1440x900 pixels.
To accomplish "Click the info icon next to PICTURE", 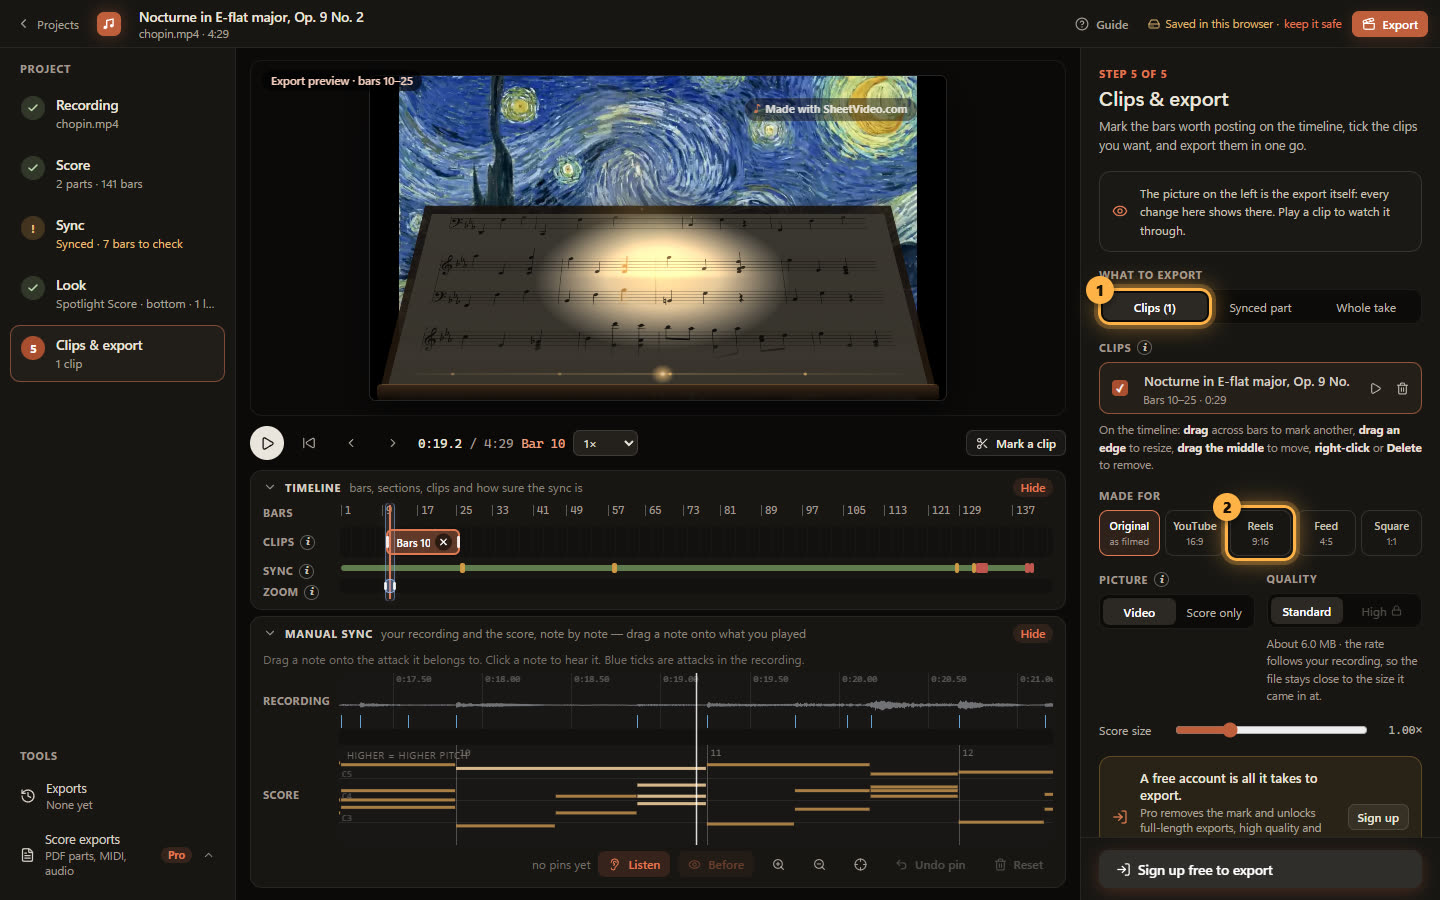I will tap(1161, 579).
